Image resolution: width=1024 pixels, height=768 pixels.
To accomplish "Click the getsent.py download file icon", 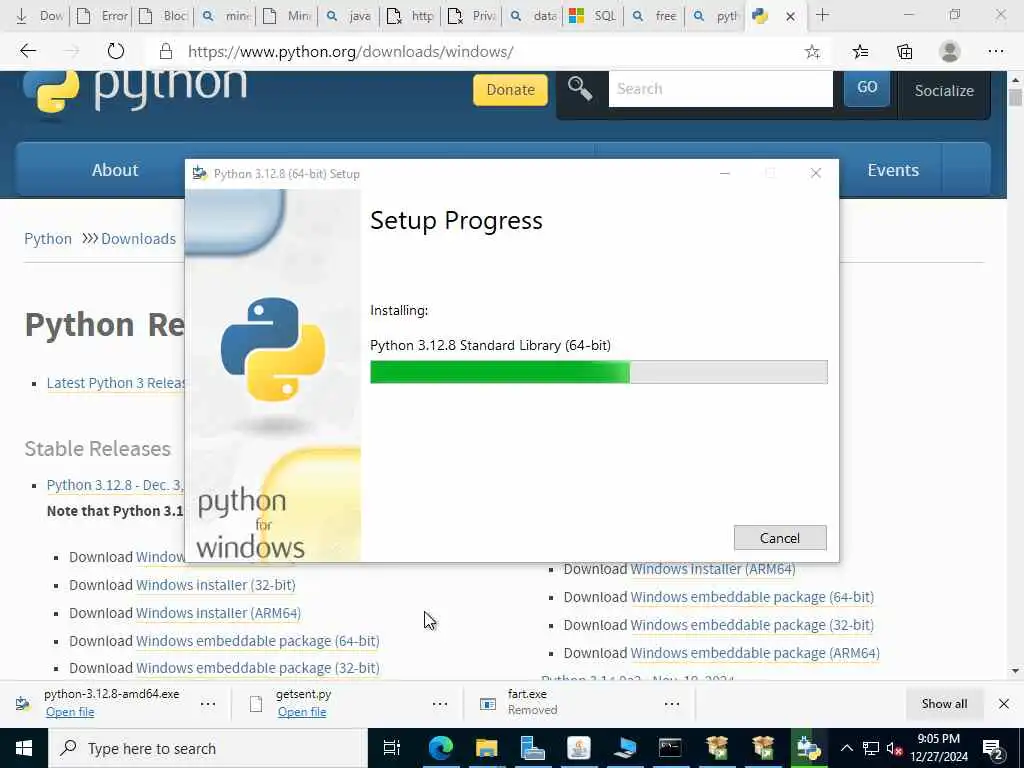I will point(256,703).
